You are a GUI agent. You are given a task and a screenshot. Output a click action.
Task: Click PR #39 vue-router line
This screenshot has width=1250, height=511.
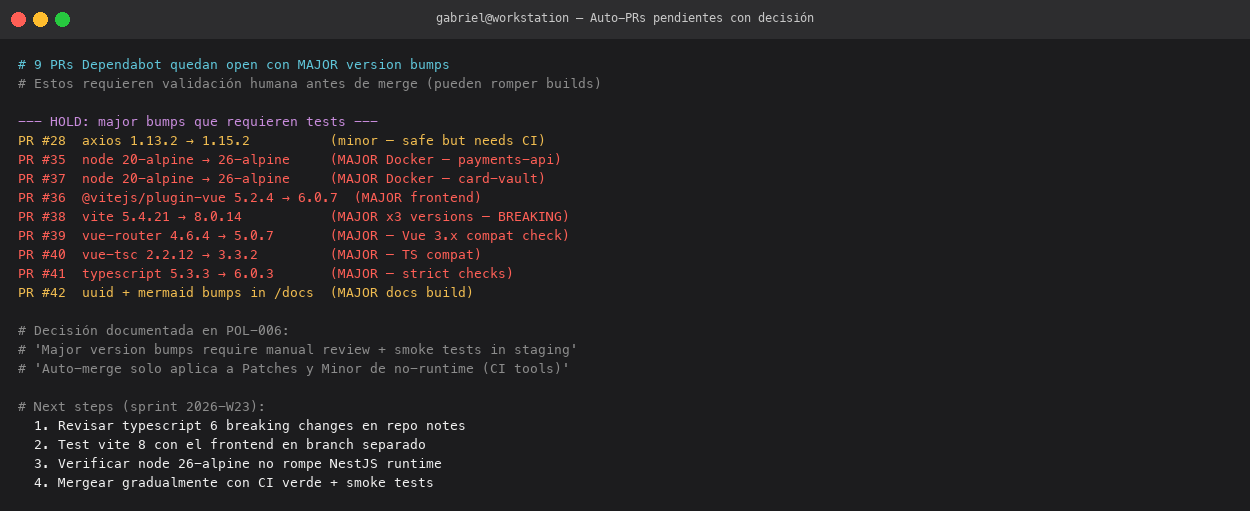click(x=294, y=236)
